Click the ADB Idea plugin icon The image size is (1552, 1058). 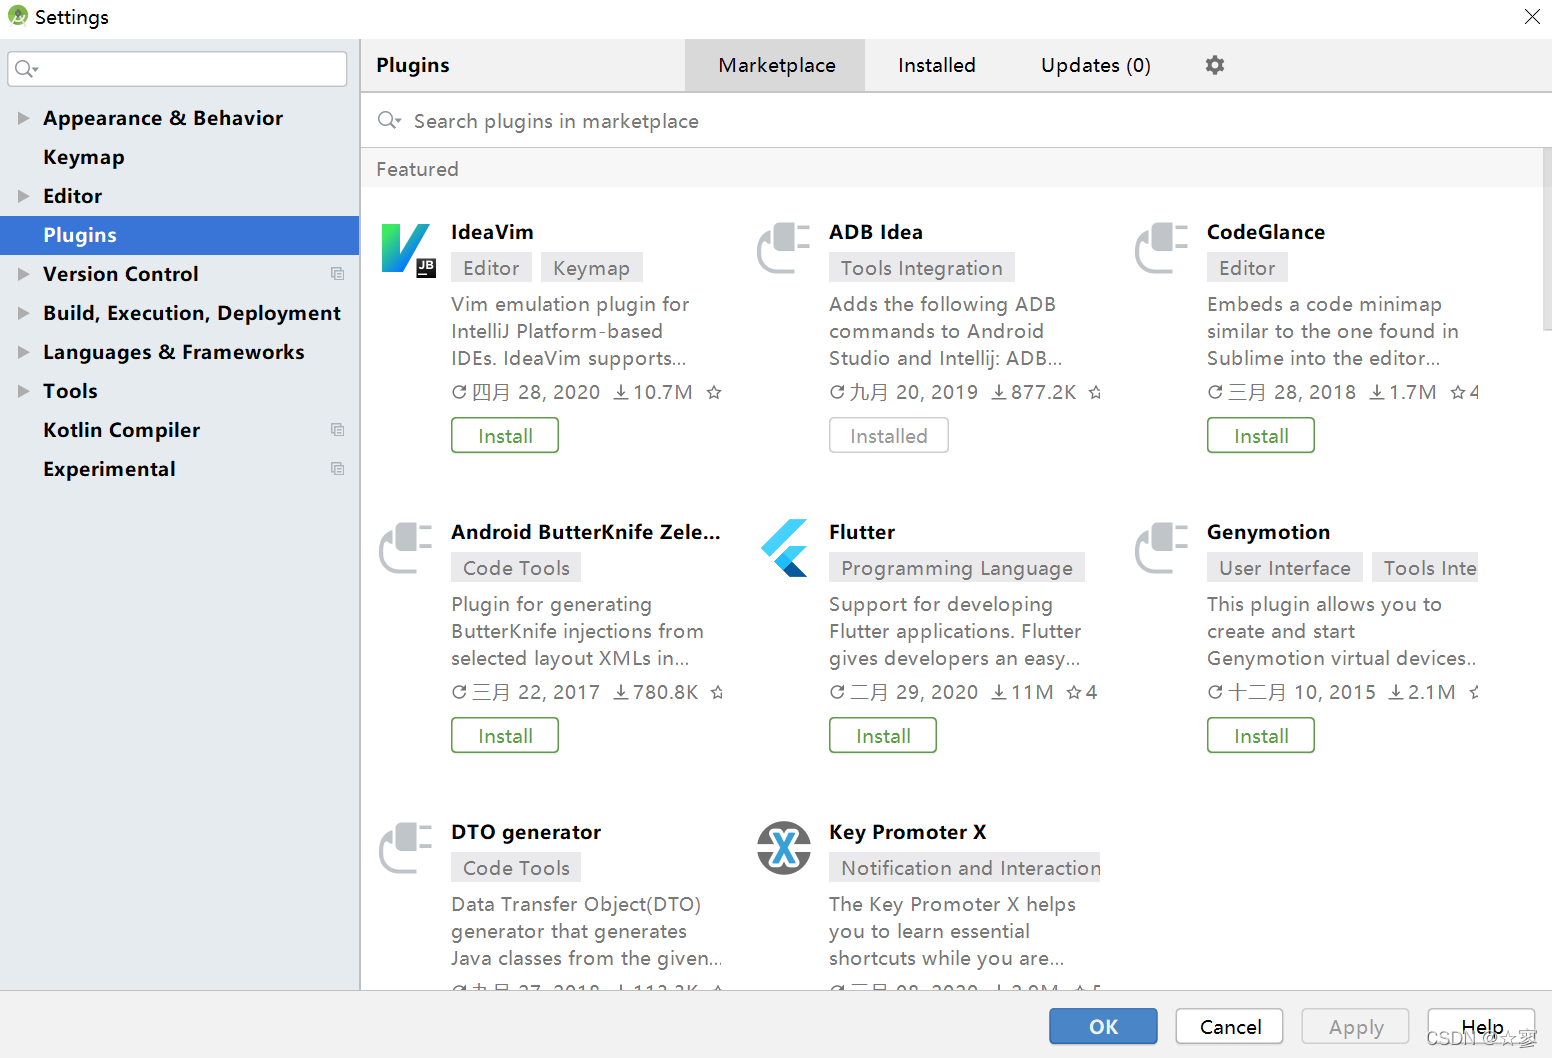tap(784, 248)
